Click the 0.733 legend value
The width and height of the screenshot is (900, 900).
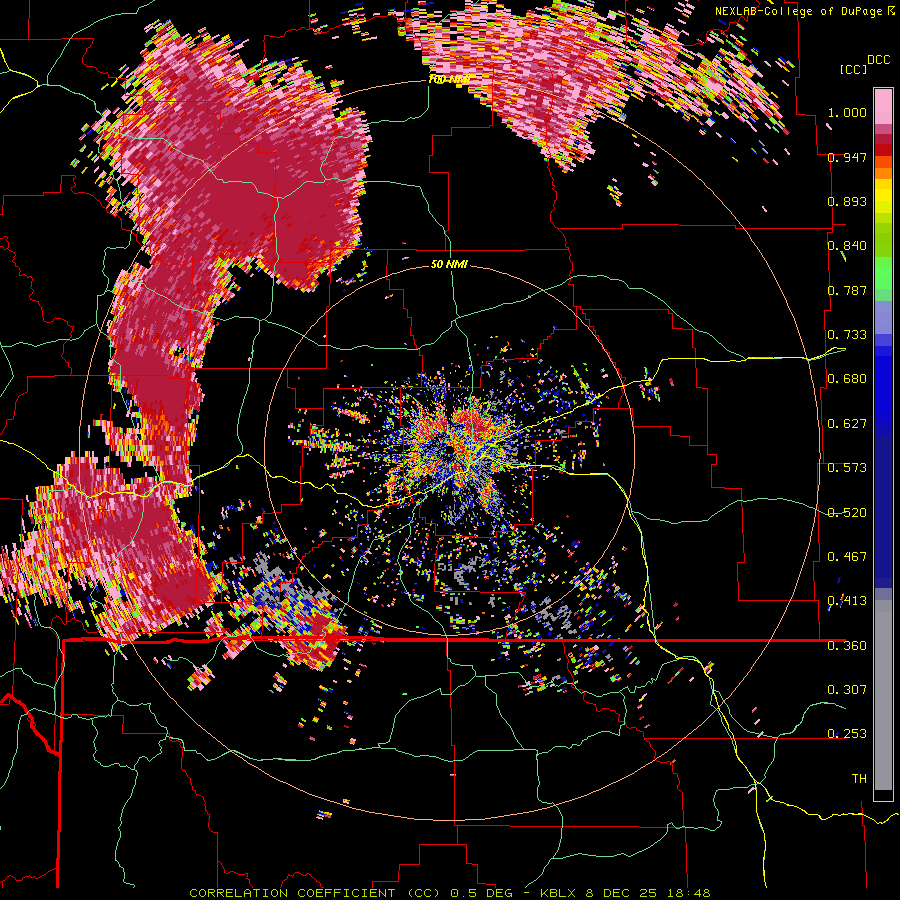[847, 335]
